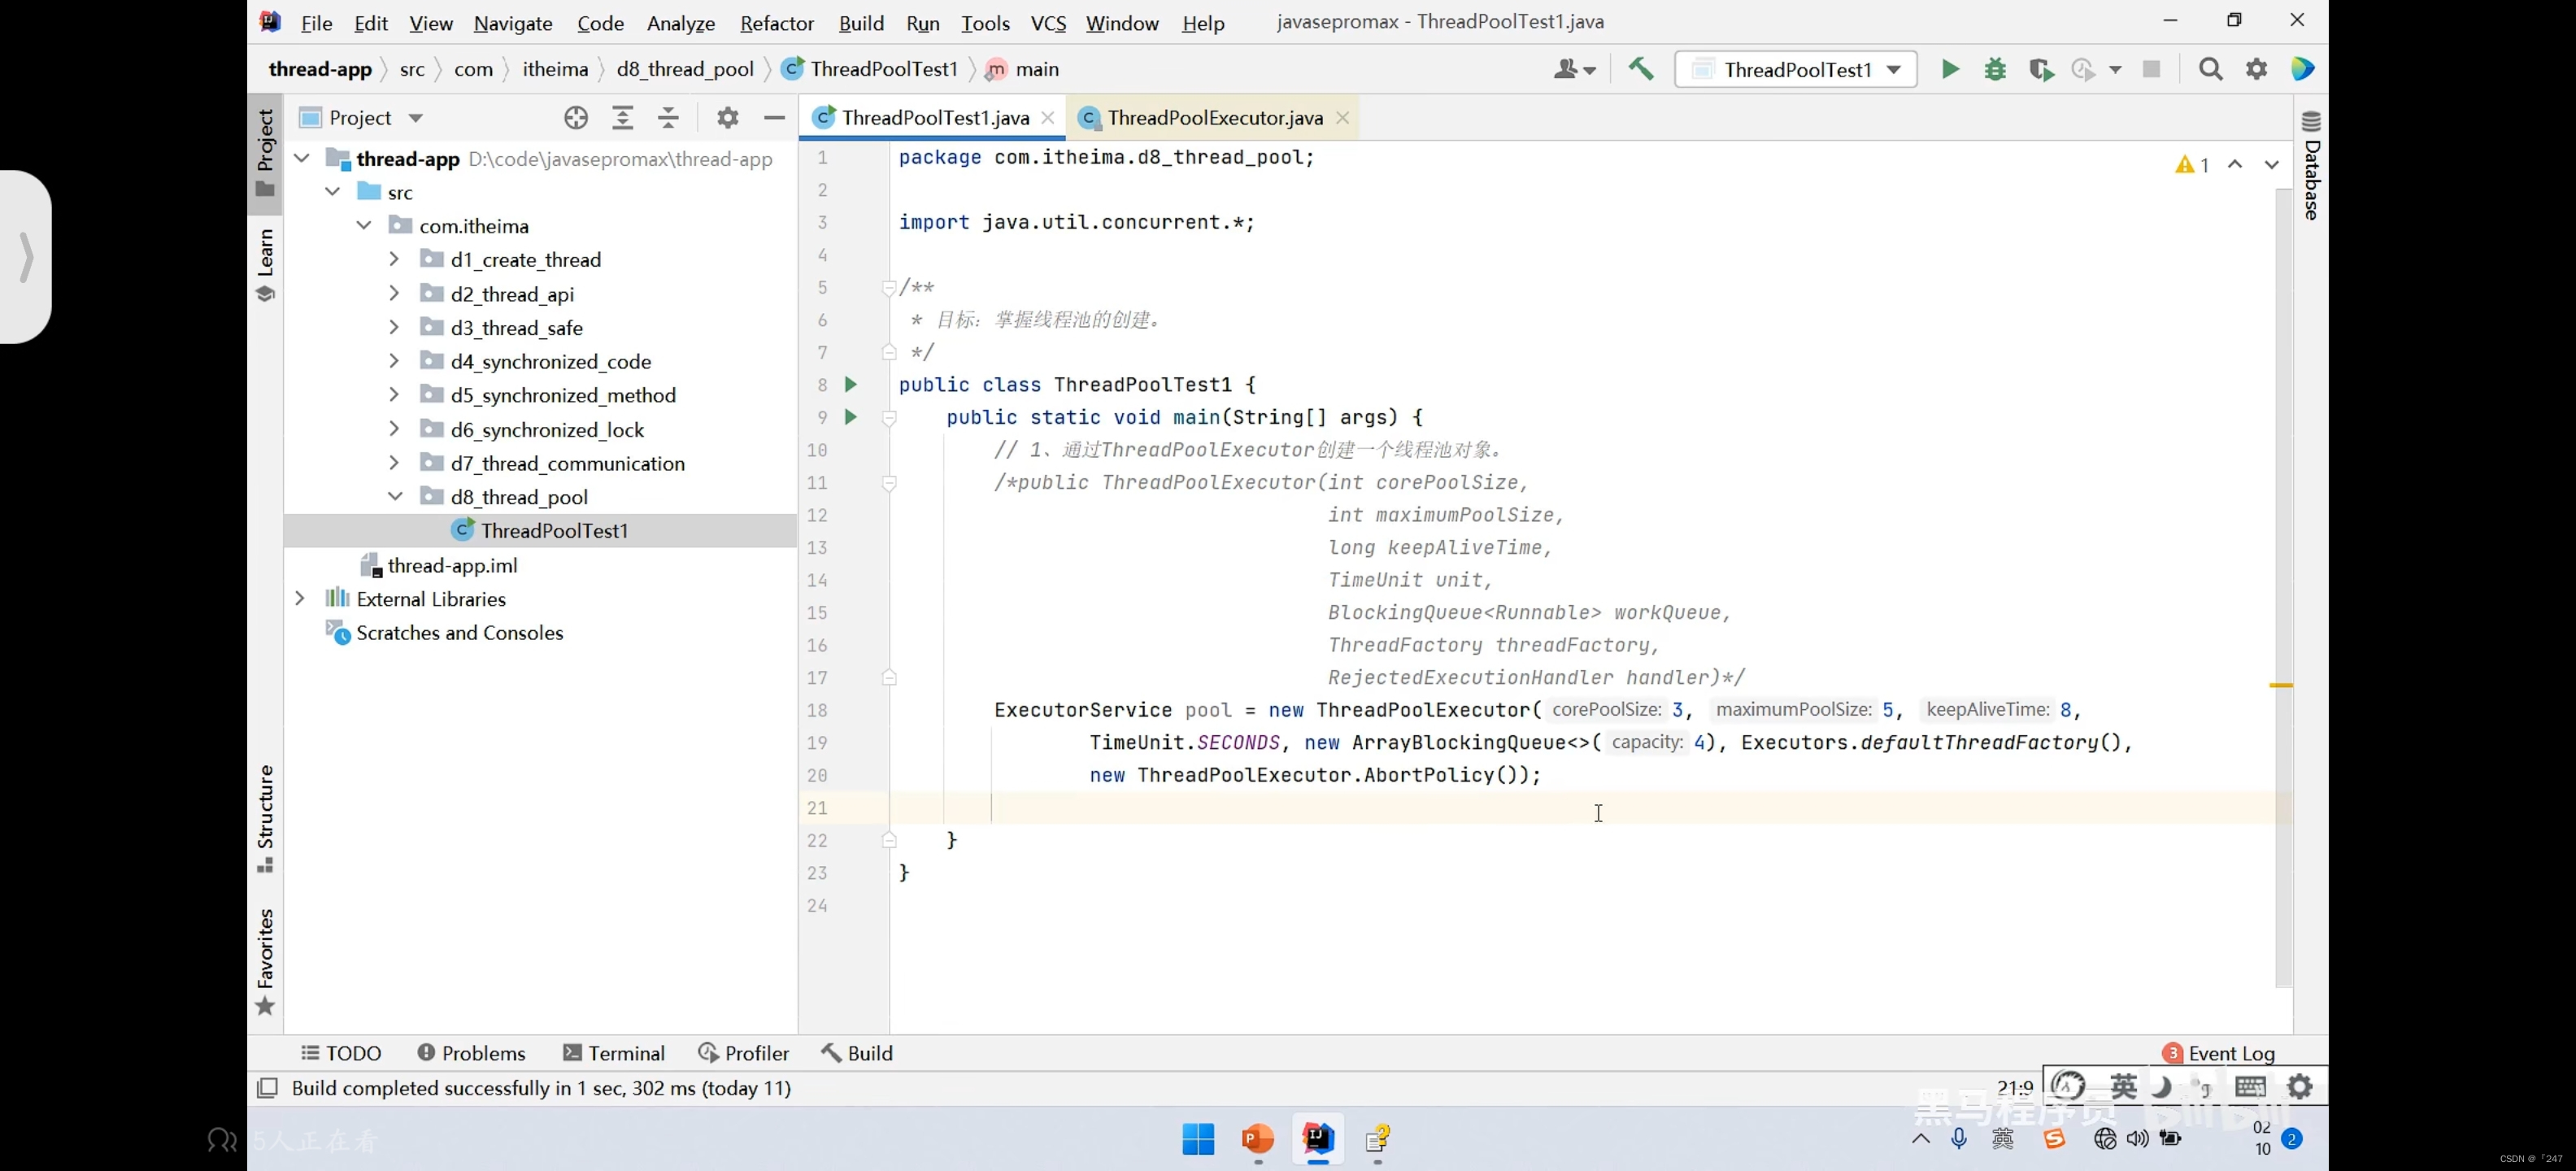This screenshot has height=1171, width=2576.
Task: Collapse the d8_thread_pool package
Action: coord(395,496)
